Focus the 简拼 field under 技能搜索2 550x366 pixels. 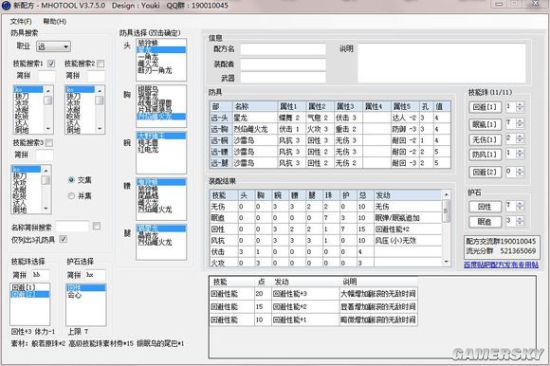[x=96, y=76]
